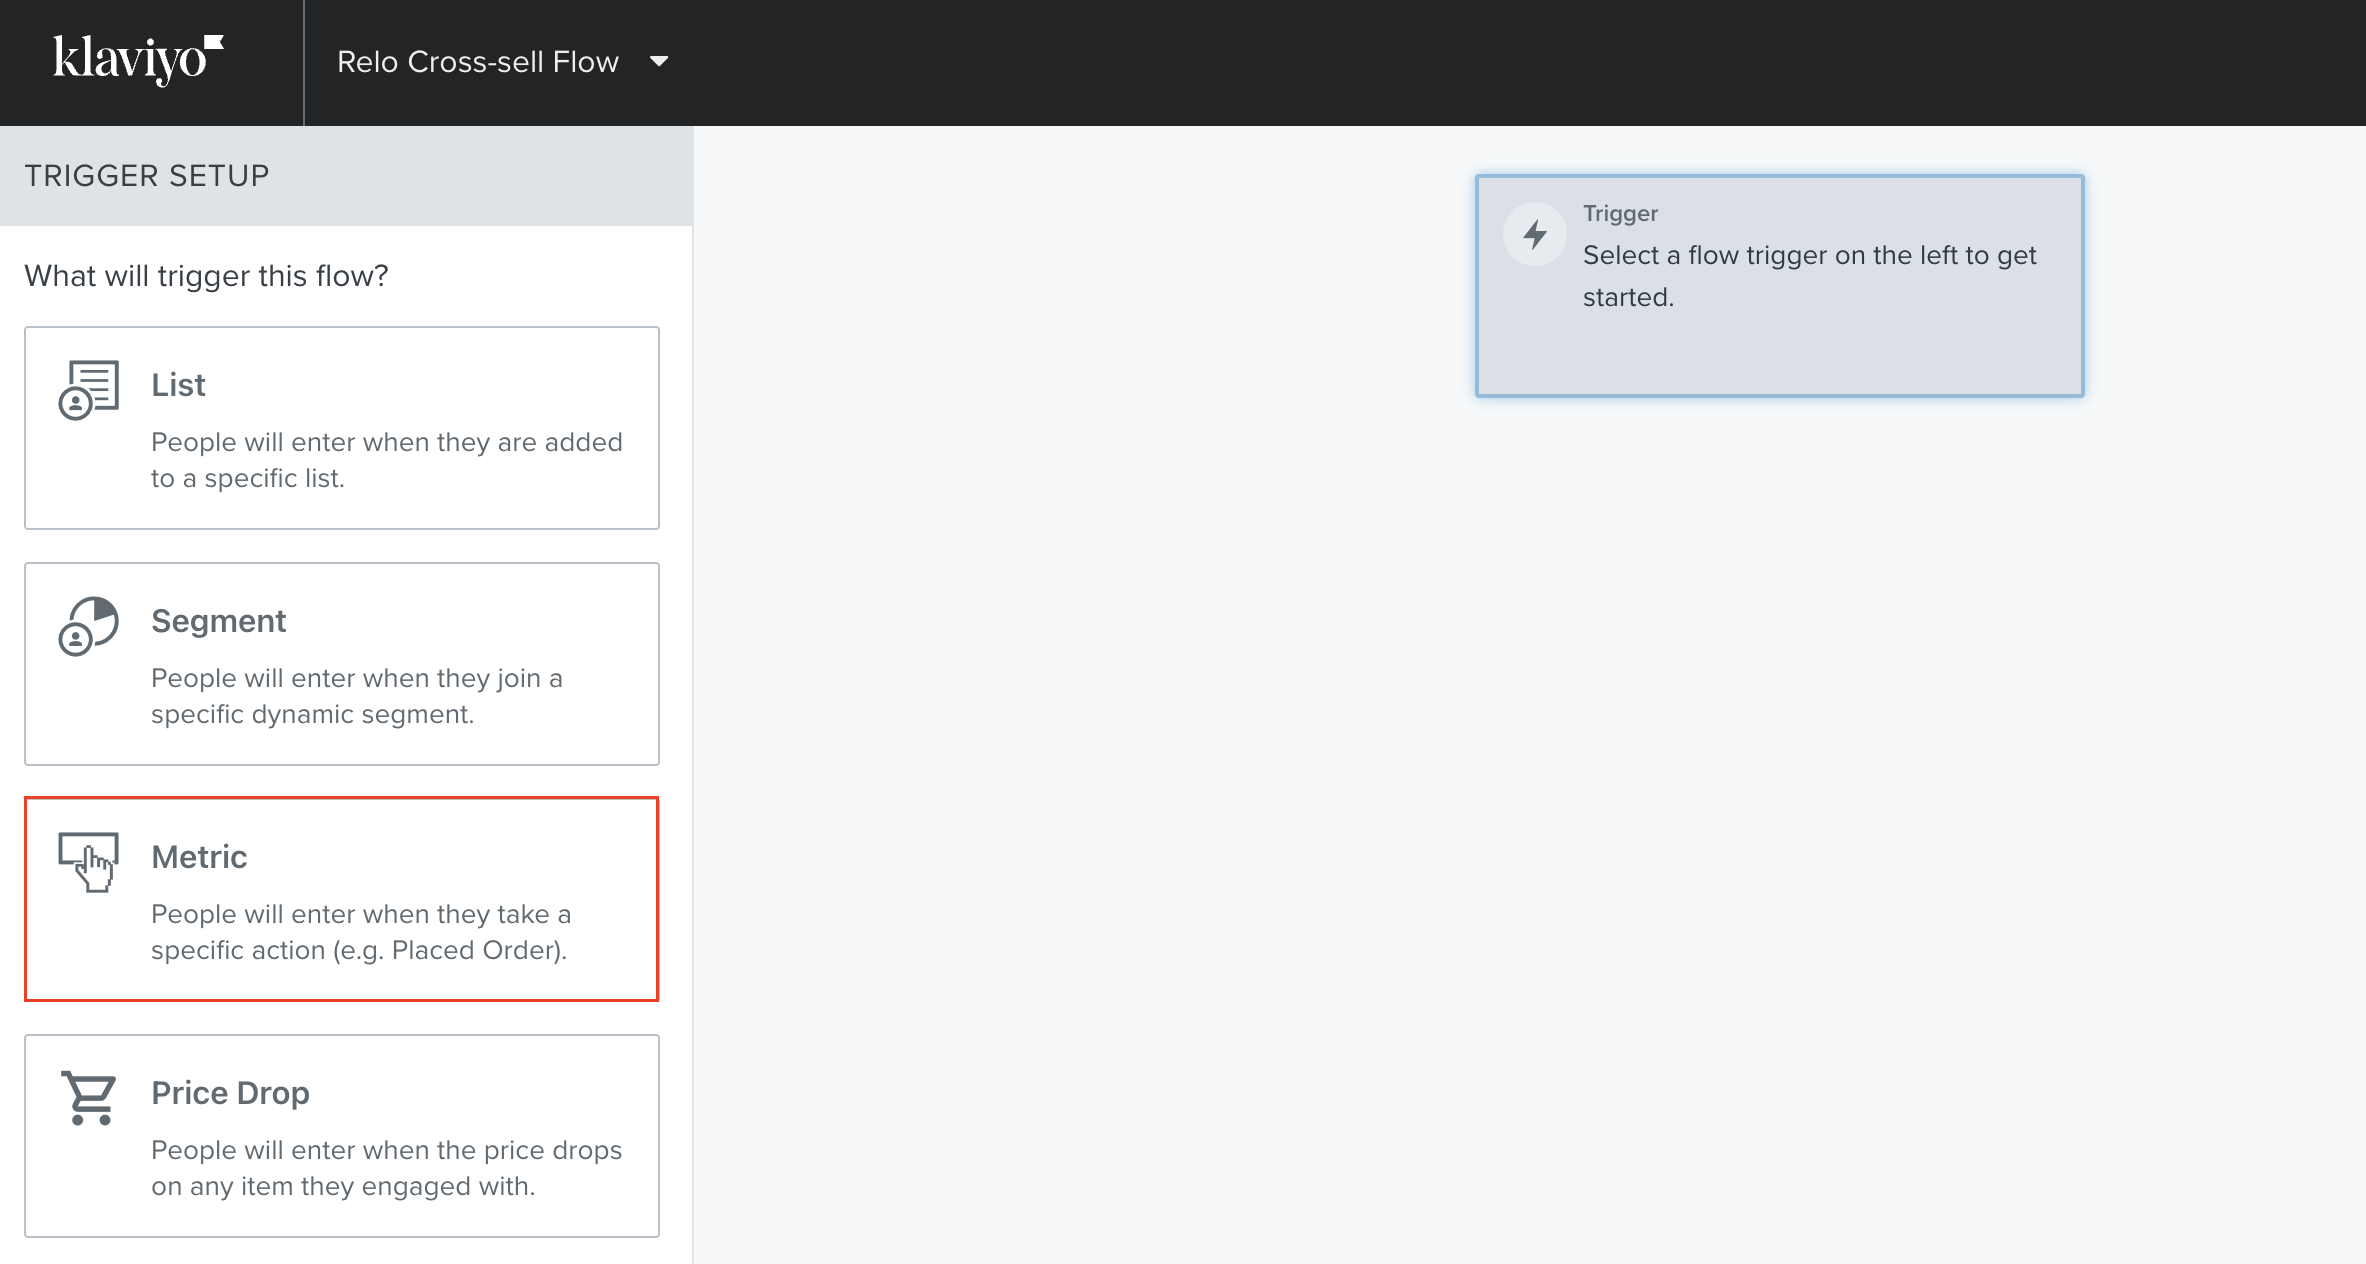2366x1264 pixels.
Task: Click the List trigger icon
Action: pyautogui.click(x=89, y=390)
